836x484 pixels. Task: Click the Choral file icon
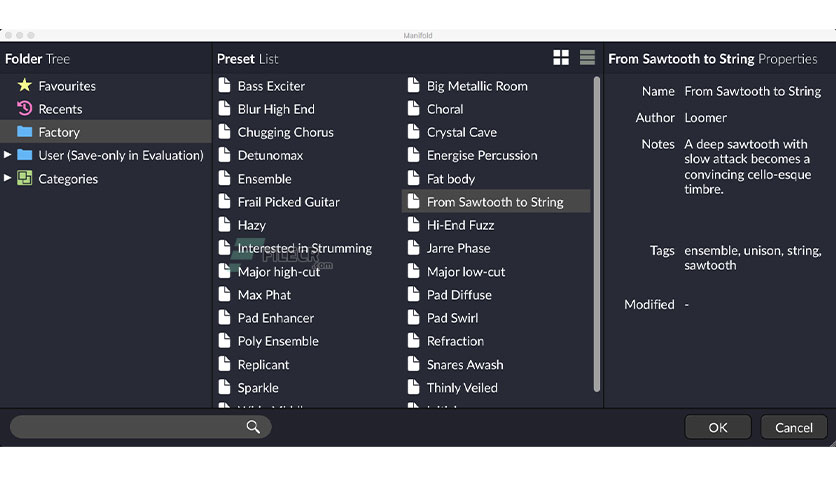pos(414,109)
